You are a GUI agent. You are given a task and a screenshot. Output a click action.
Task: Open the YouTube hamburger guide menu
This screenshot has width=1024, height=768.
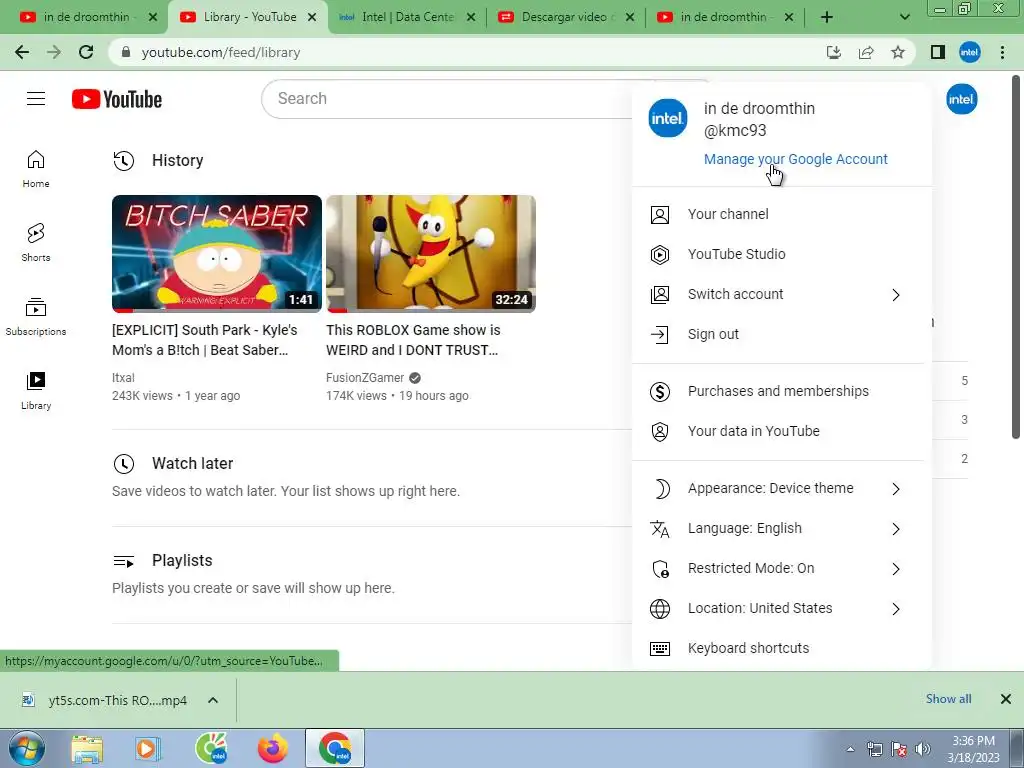[x=36, y=99]
